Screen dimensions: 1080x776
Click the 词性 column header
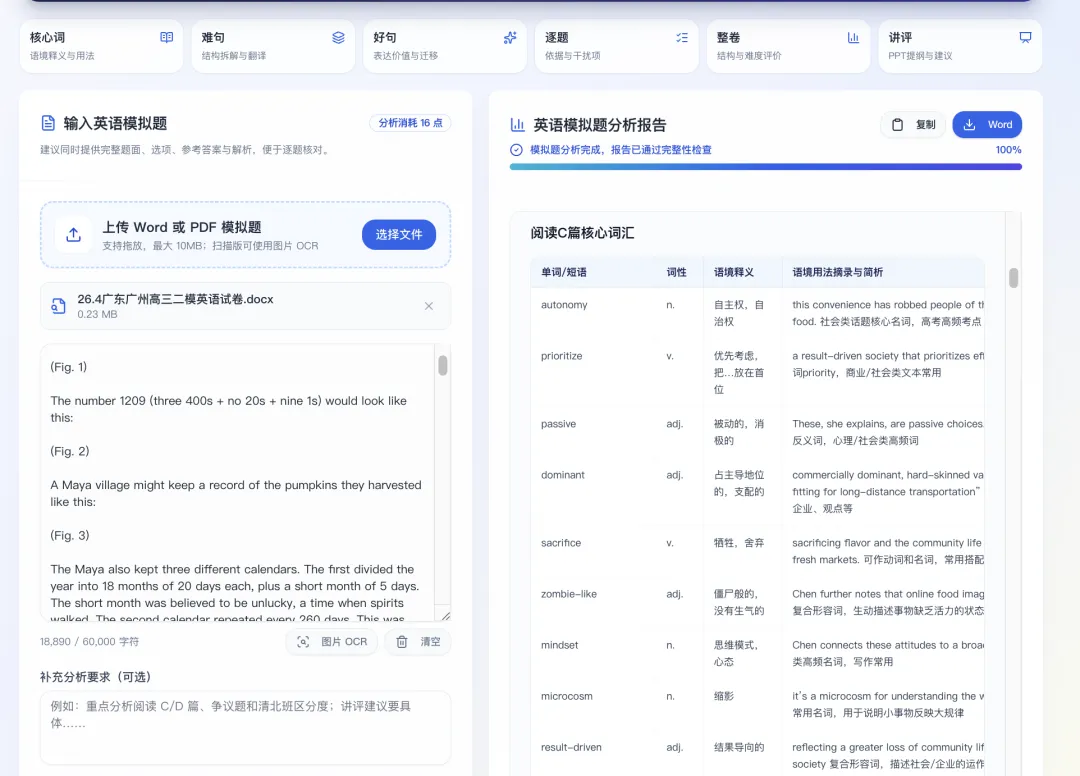pos(676,272)
